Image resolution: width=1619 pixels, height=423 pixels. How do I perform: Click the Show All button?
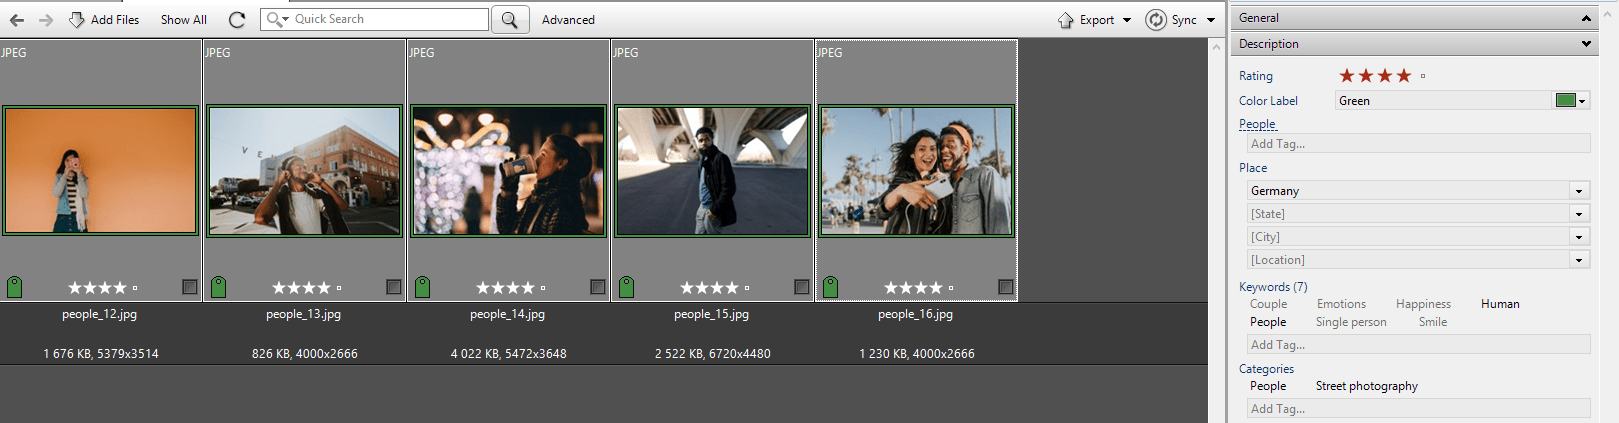(x=184, y=20)
